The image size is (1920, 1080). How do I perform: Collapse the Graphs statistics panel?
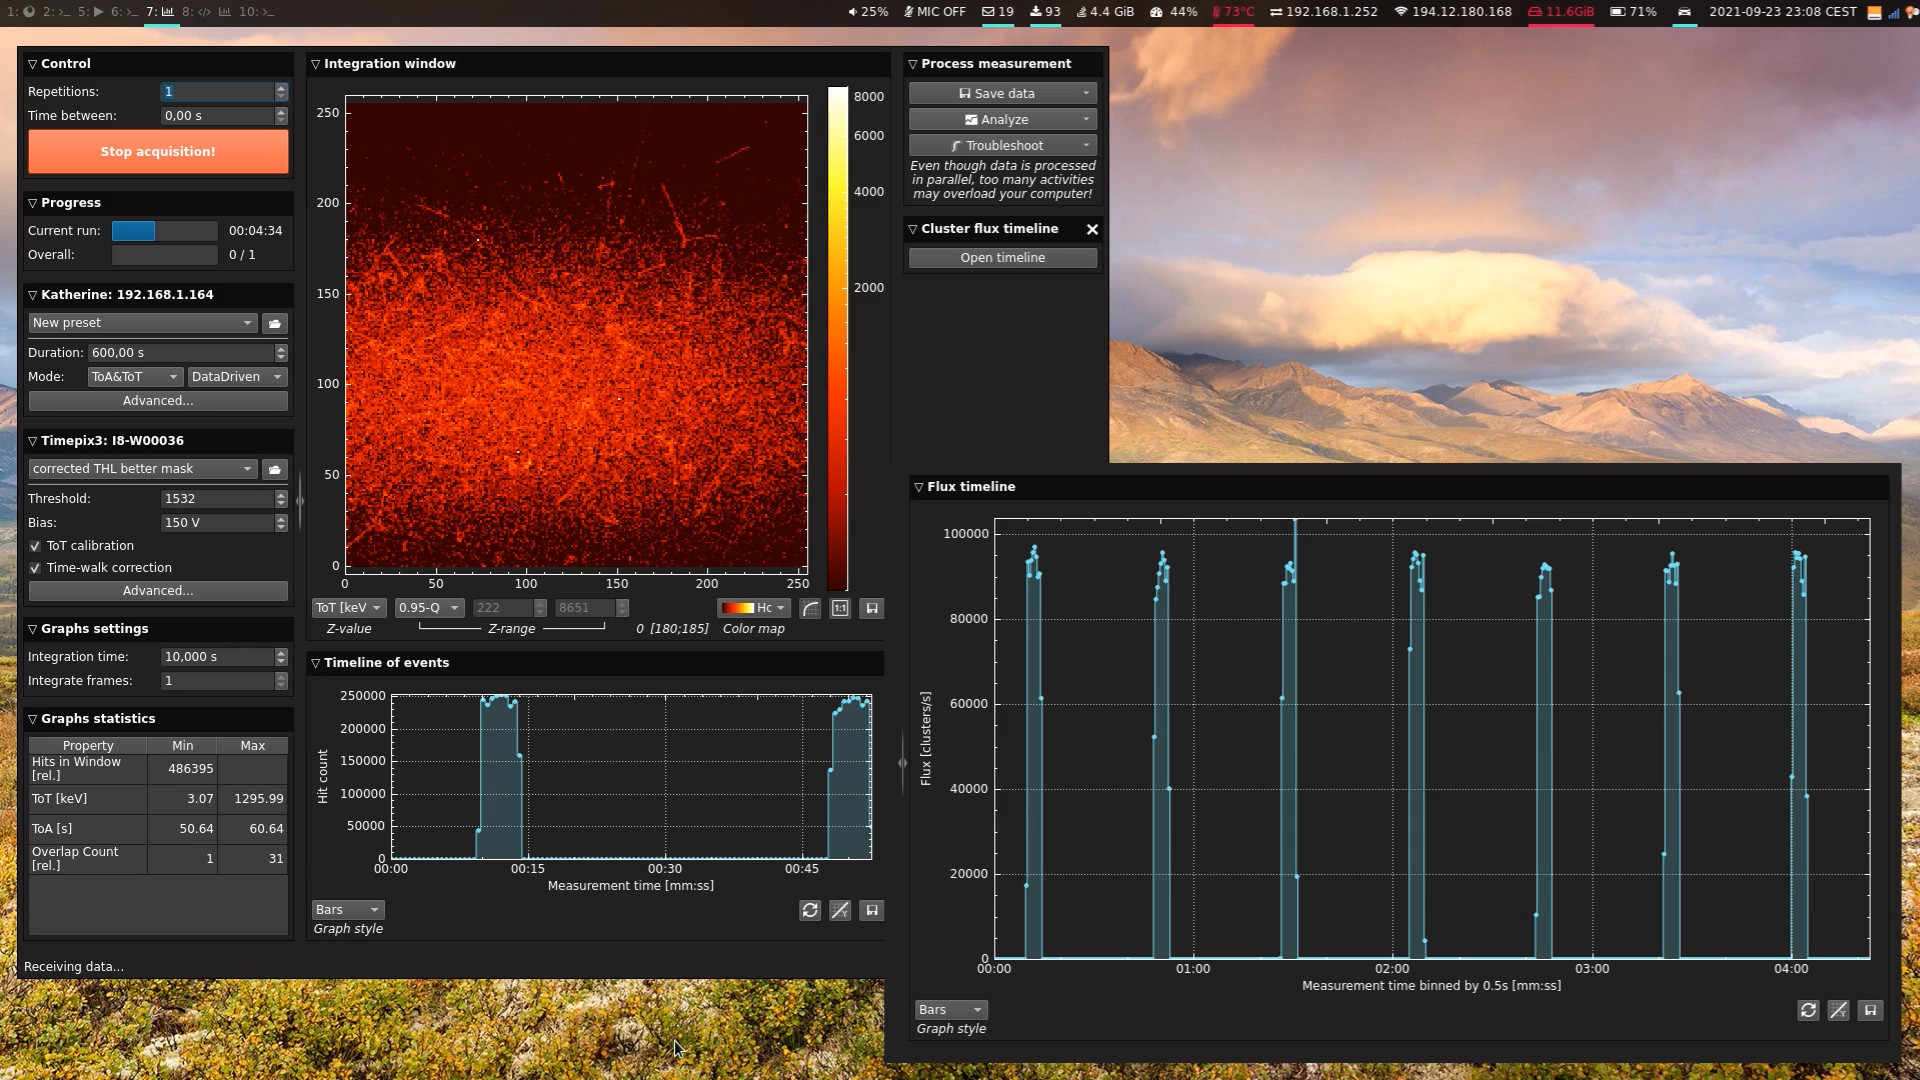32,719
